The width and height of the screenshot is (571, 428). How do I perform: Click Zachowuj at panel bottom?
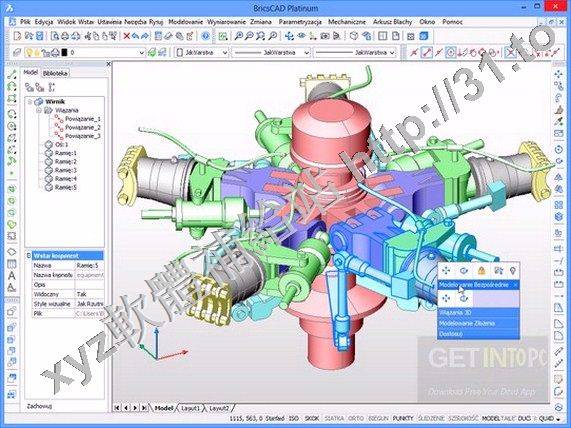pyautogui.click(x=40, y=406)
